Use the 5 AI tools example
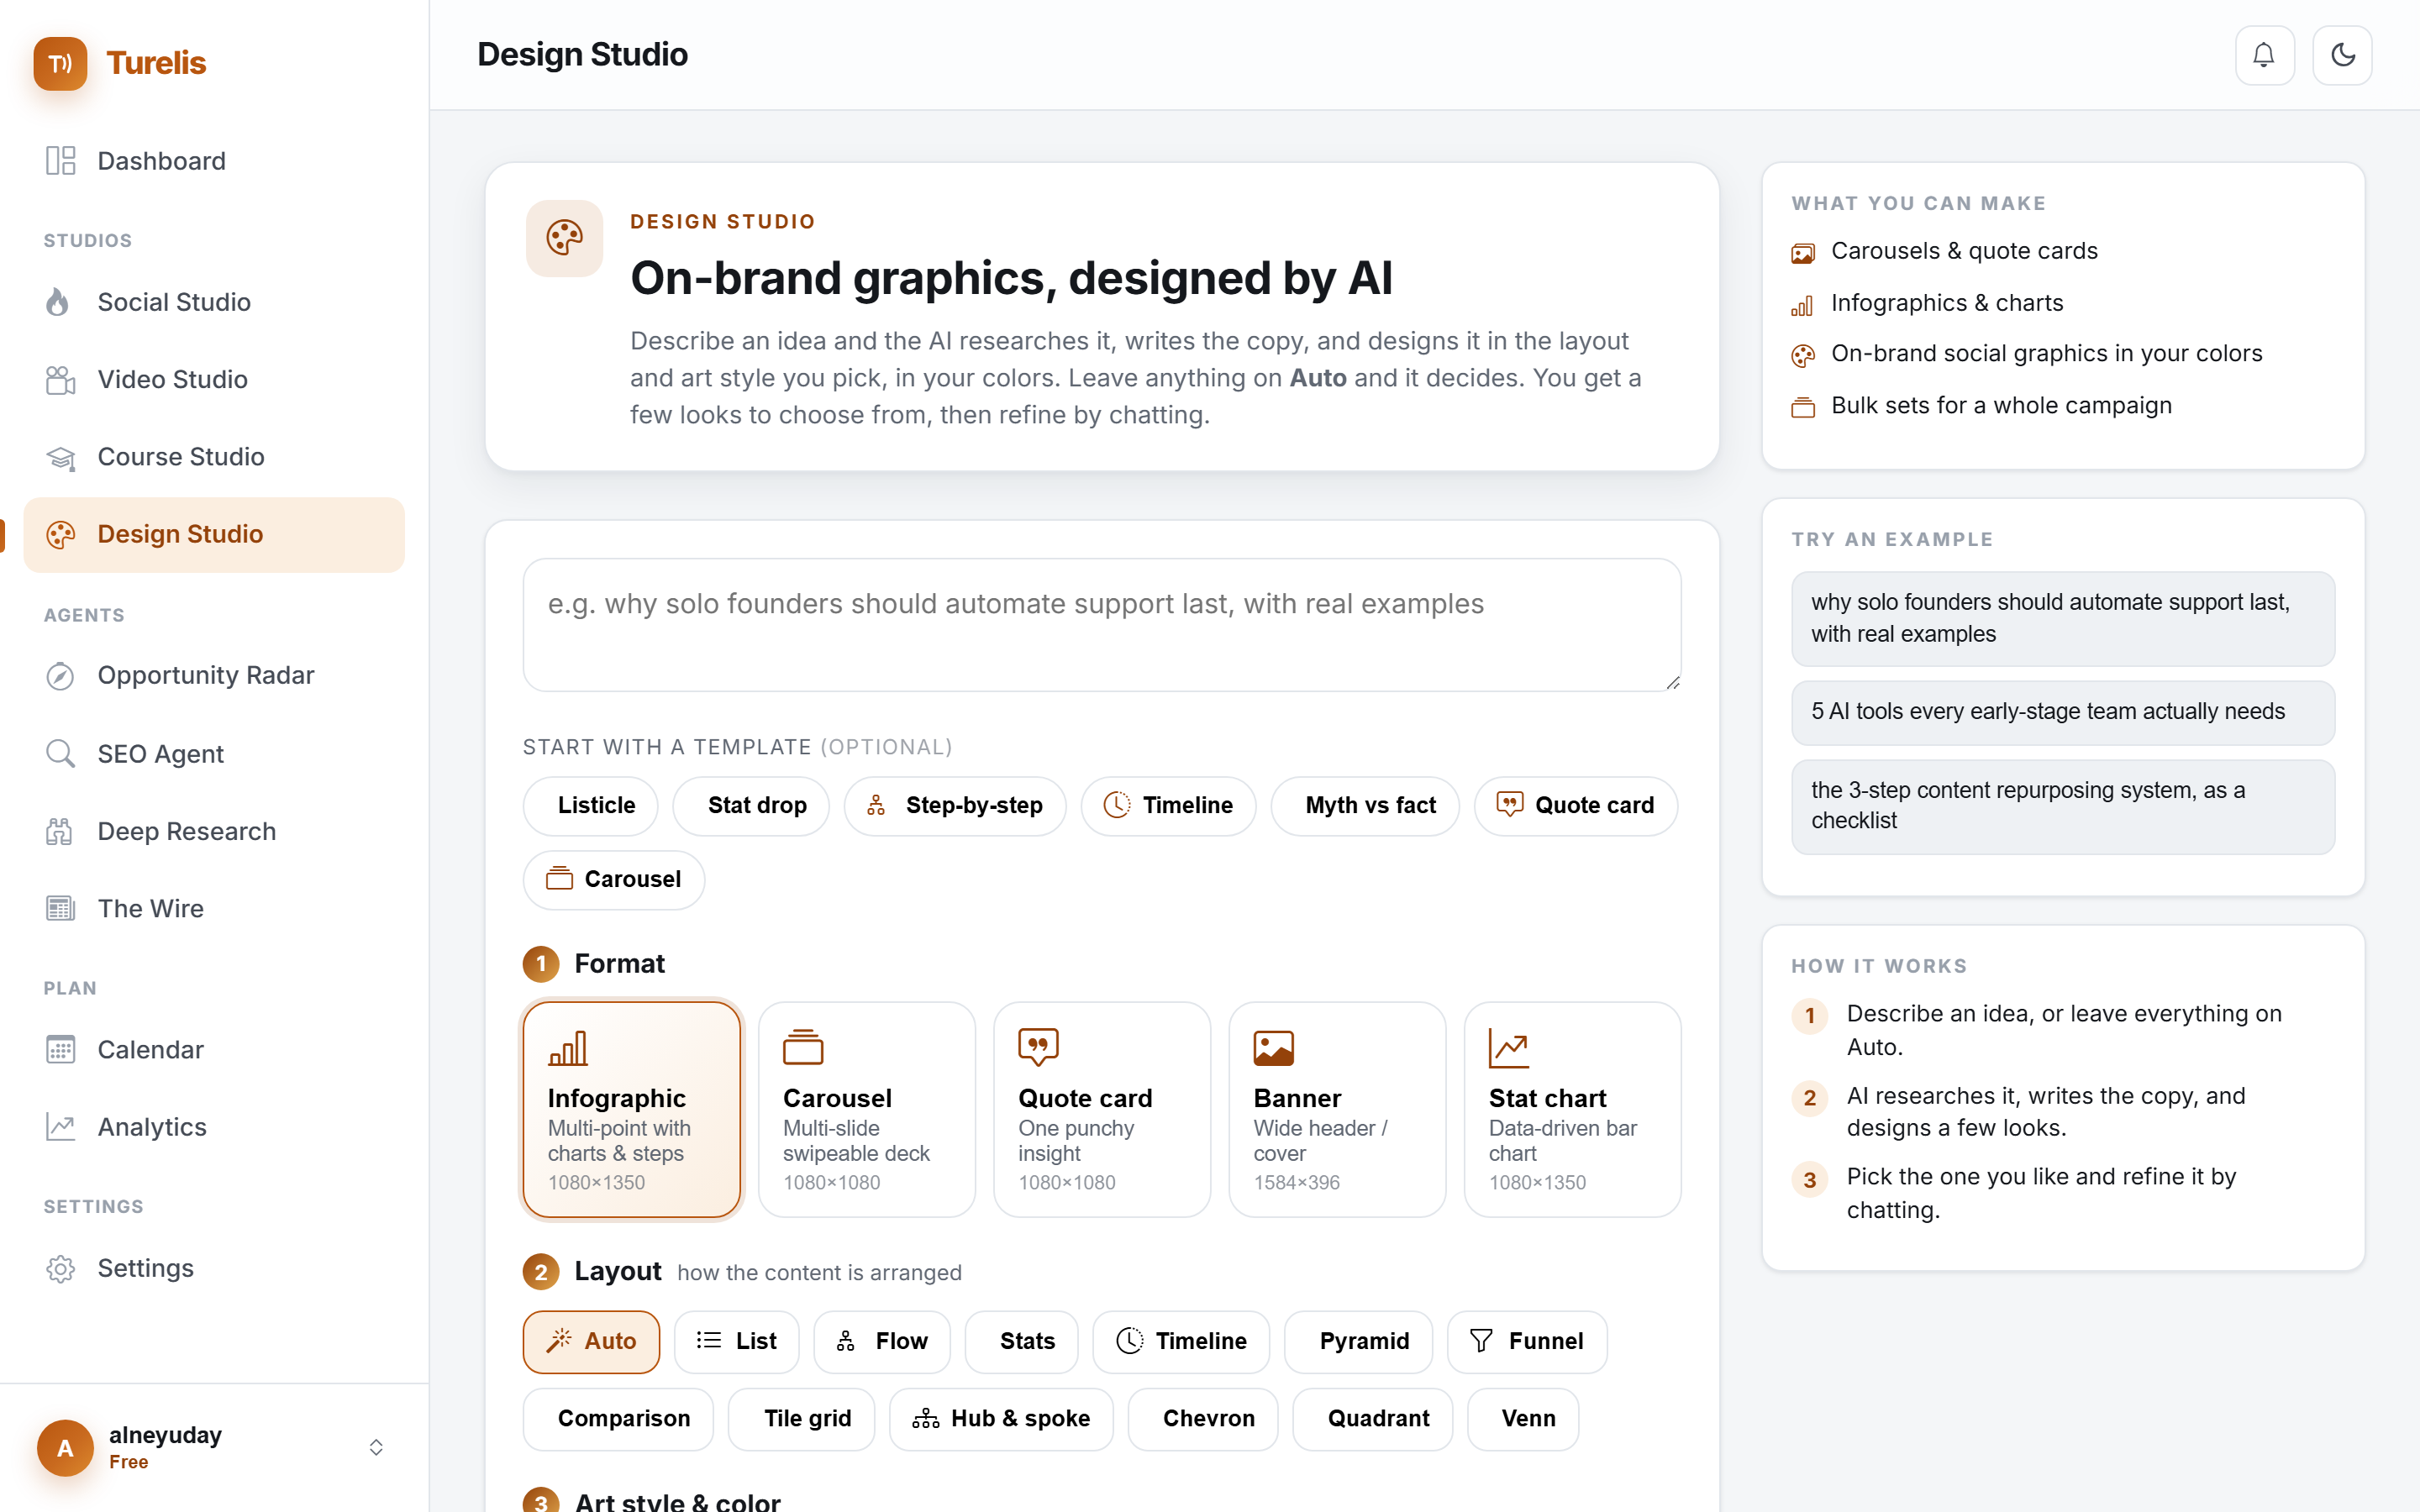 [x=2063, y=713]
